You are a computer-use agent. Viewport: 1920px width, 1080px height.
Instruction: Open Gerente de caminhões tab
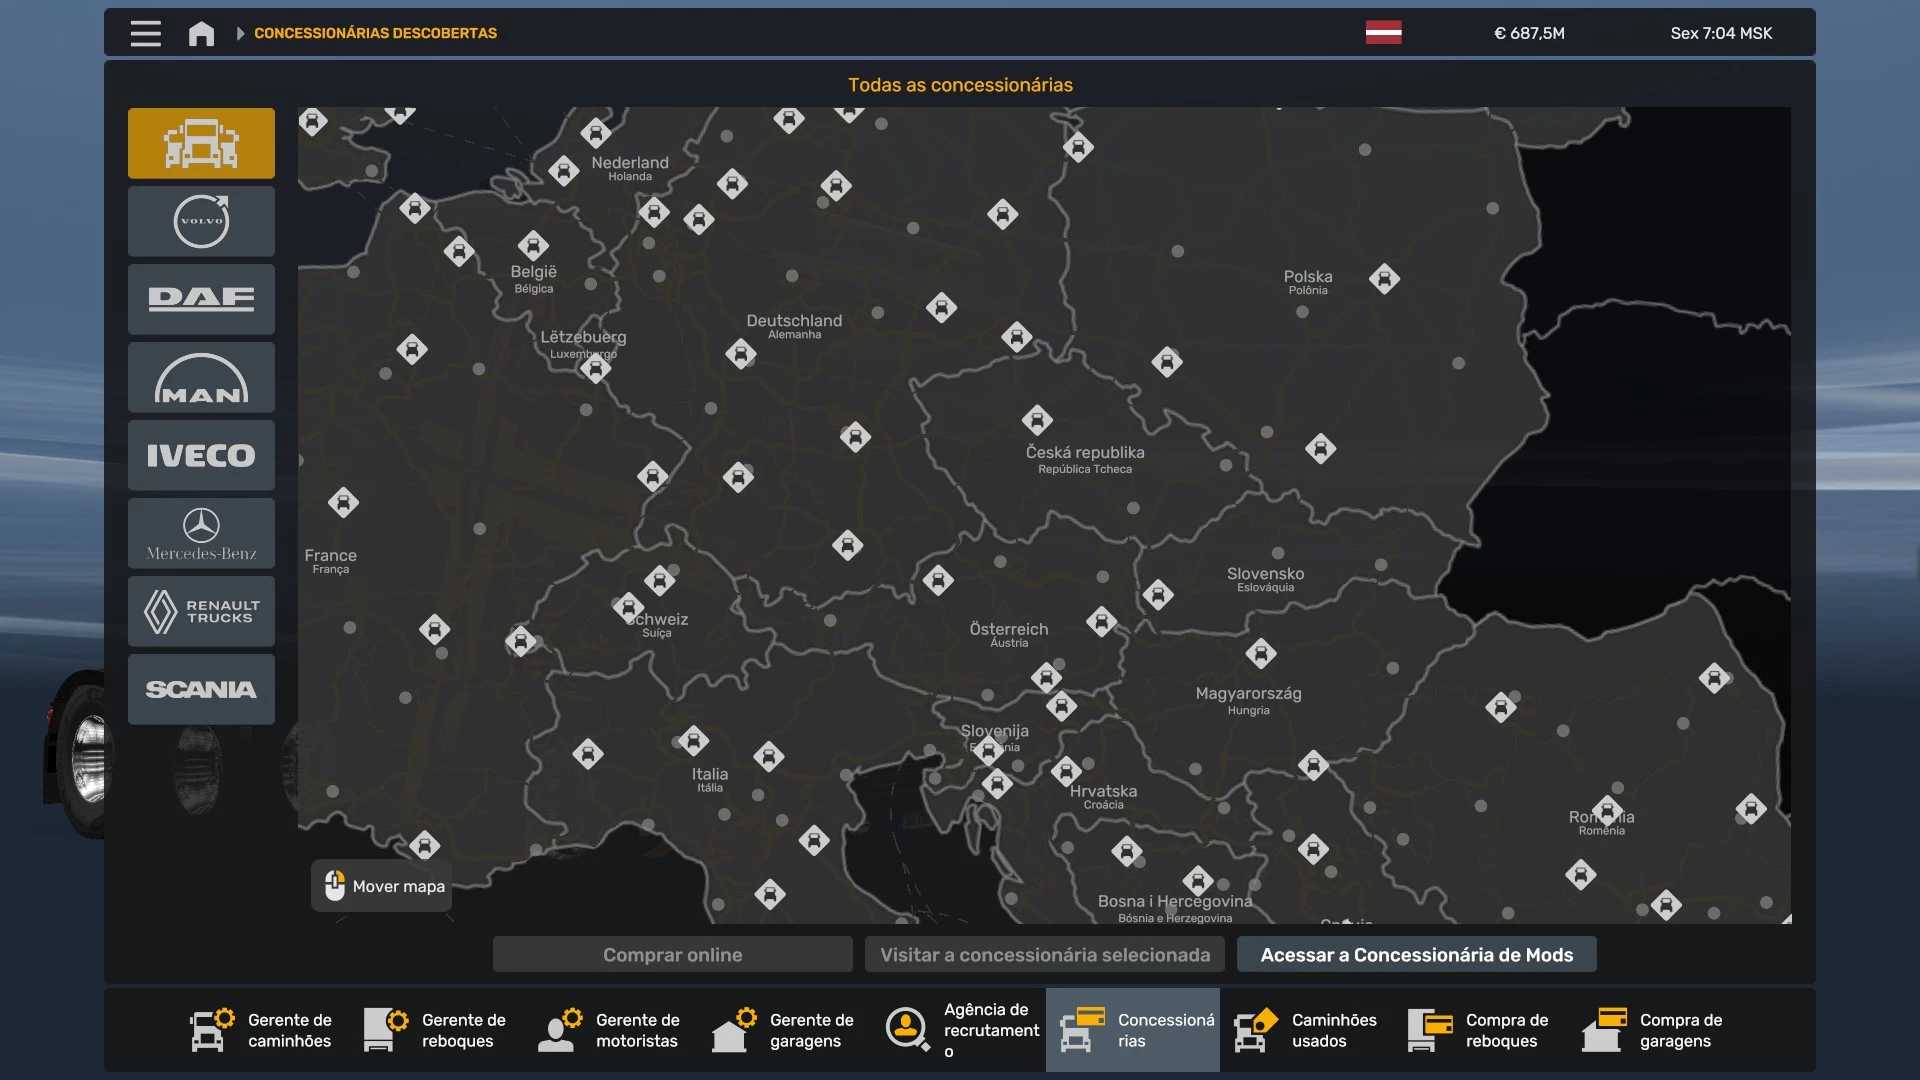[x=262, y=1030]
